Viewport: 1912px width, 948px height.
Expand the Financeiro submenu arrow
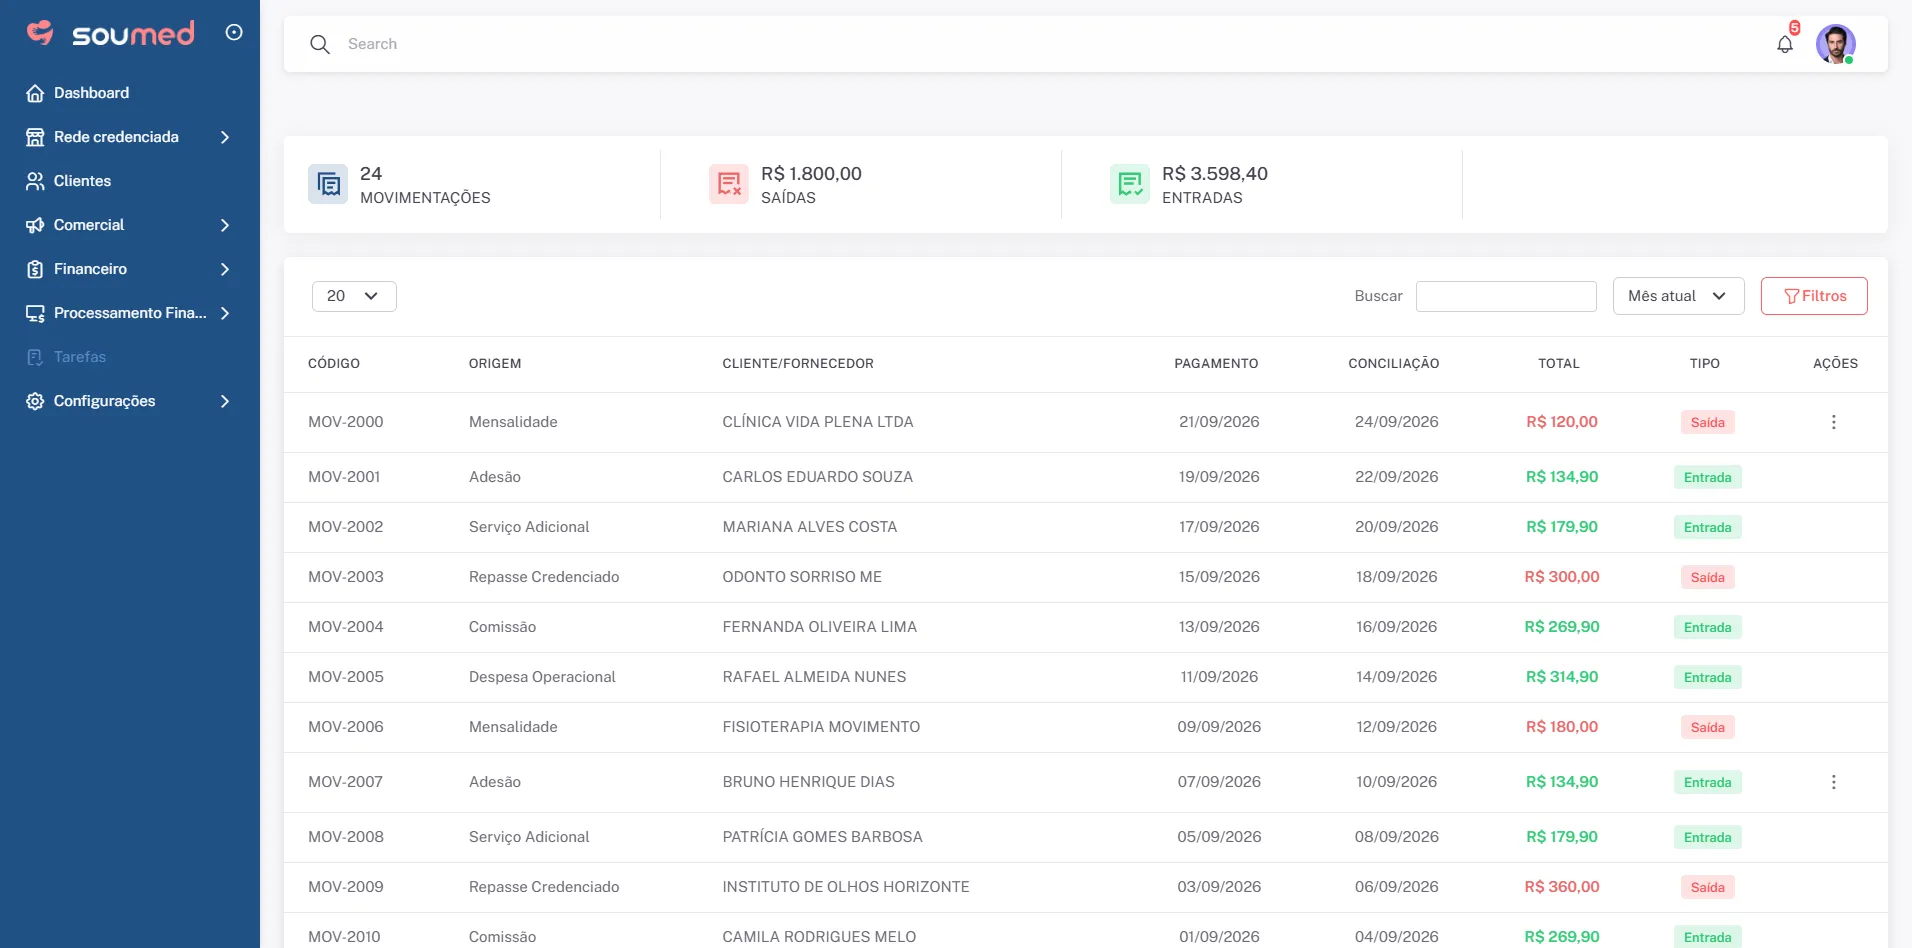(225, 269)
